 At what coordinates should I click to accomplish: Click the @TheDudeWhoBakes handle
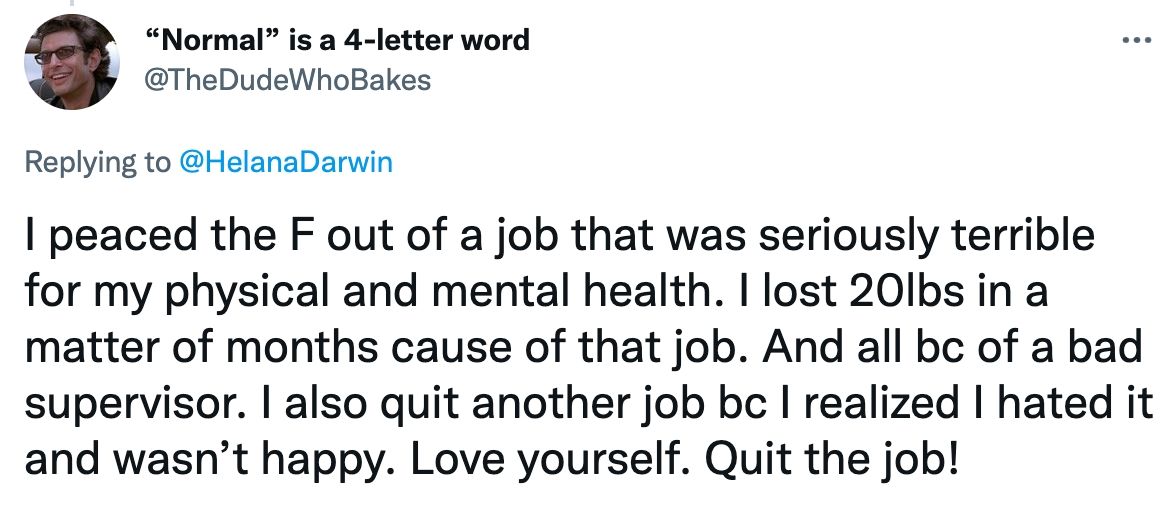(289, 81)
